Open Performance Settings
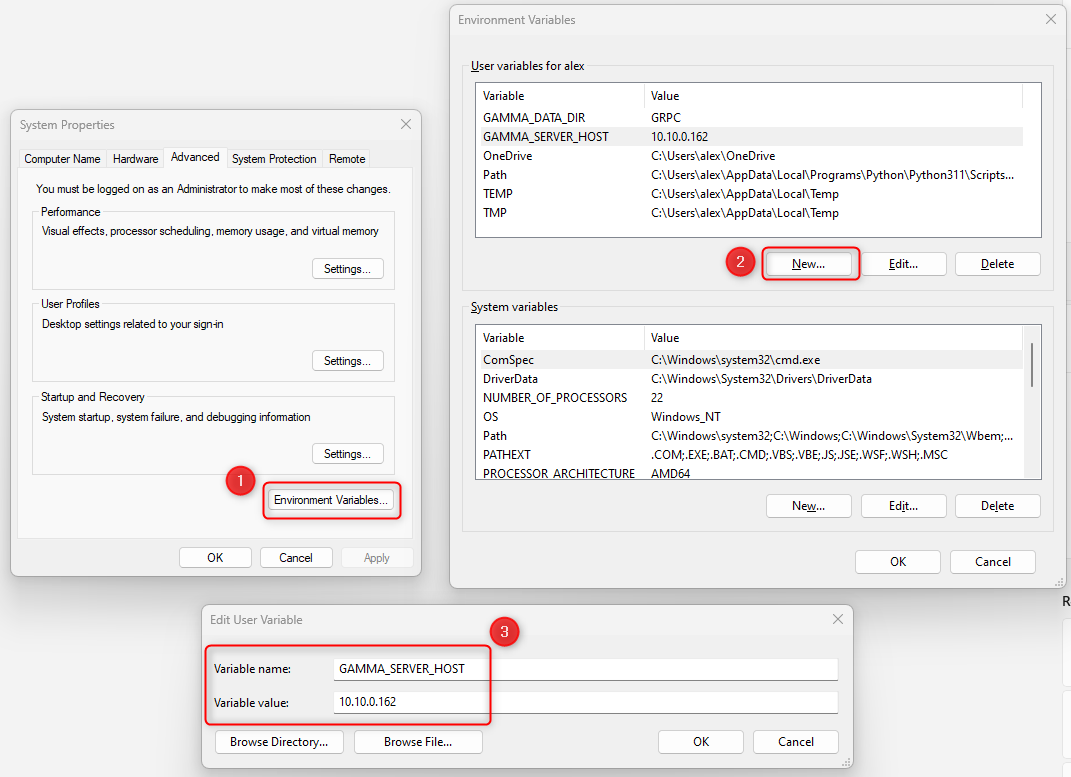Viewport: 1071px width, 777px height. click(x=347, y=269)
